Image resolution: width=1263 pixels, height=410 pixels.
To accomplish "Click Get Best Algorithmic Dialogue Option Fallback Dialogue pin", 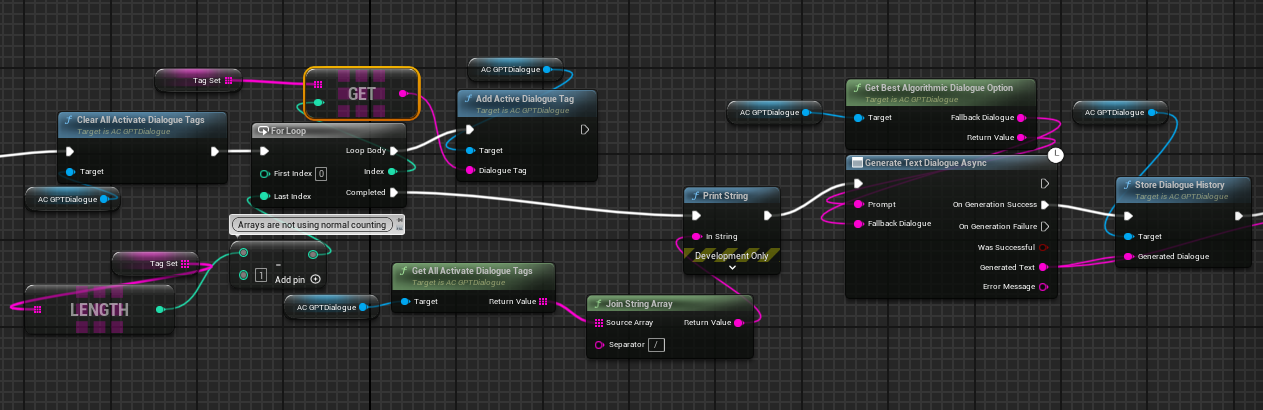I will click(1021, 117).
